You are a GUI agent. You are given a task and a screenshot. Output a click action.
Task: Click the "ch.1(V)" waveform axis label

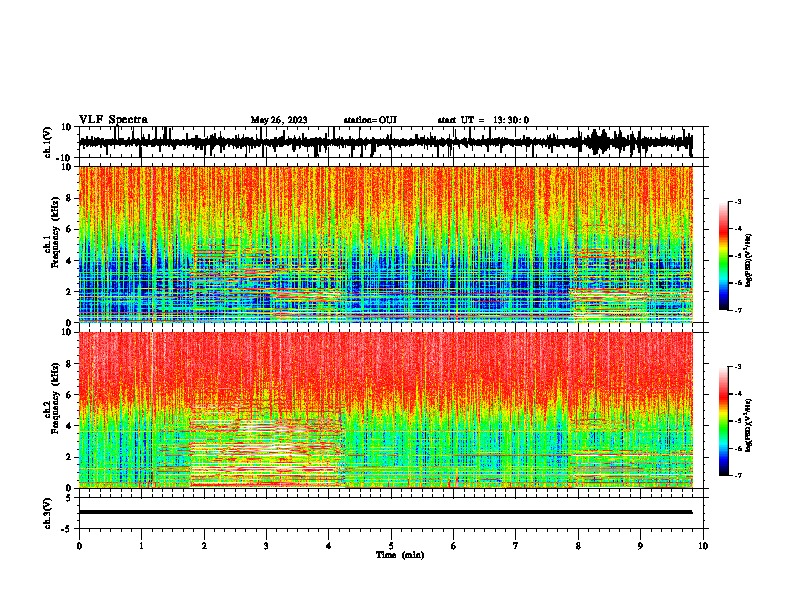coord(48,142)
